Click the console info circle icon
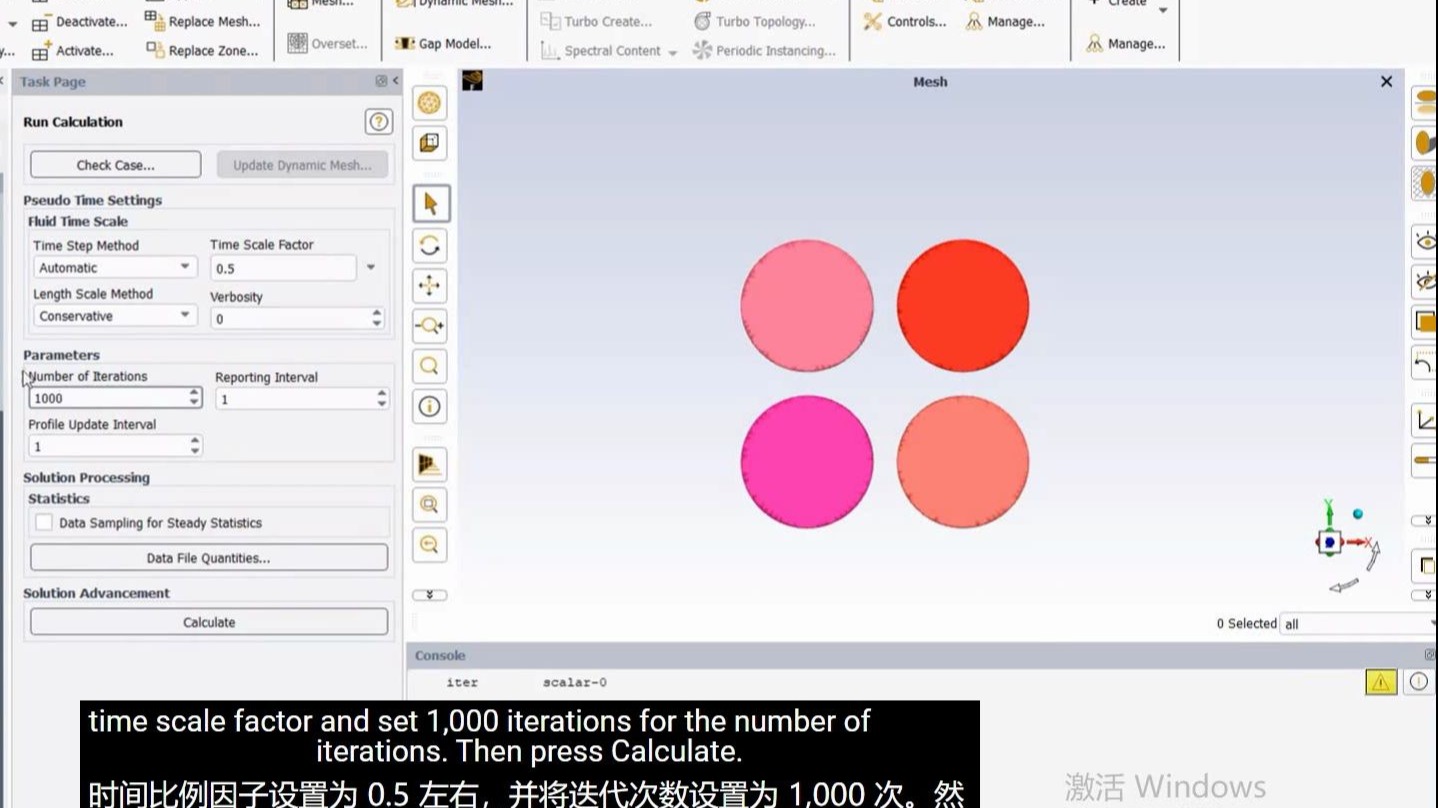This screenshot has height=808, width=1438. tap(1418, 682)
